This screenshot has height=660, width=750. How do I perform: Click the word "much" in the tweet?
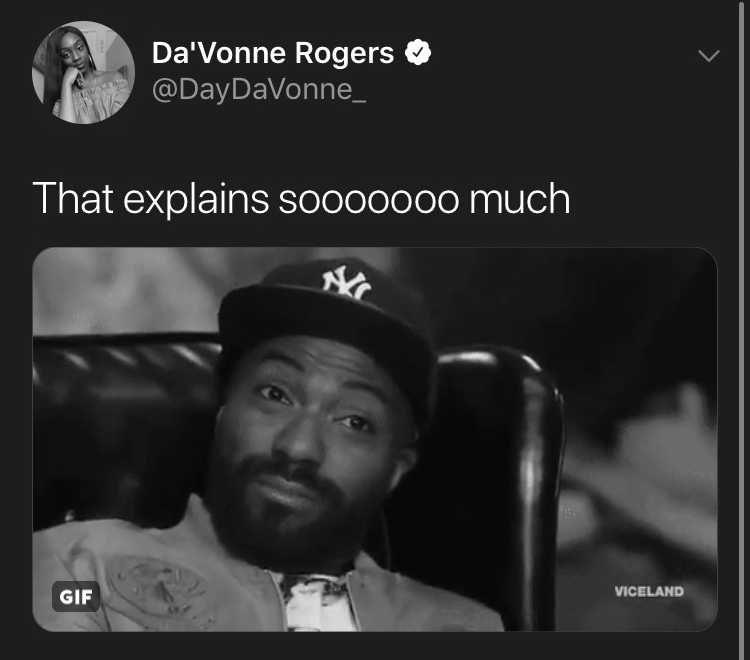(519, 198)
